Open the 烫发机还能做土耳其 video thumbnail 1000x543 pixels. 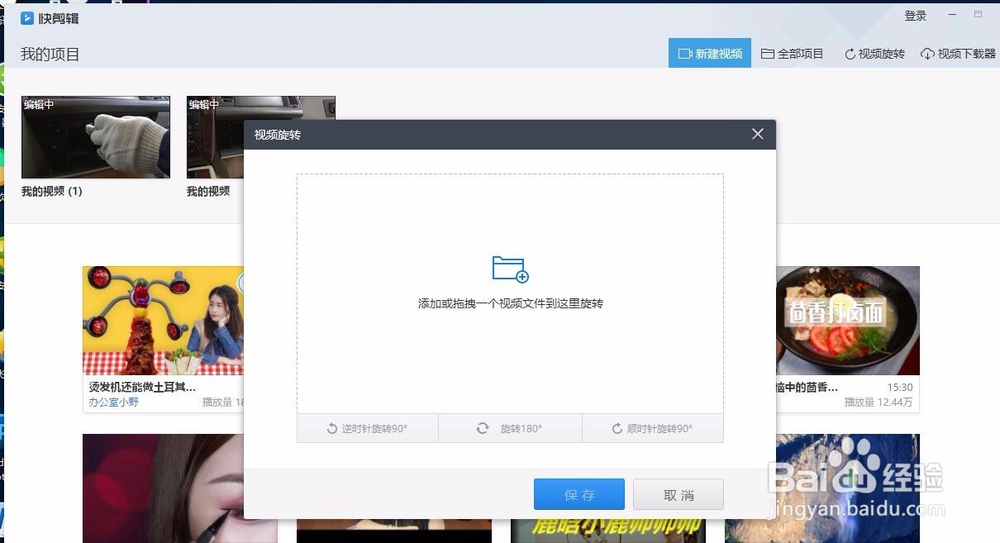(163, 320)
